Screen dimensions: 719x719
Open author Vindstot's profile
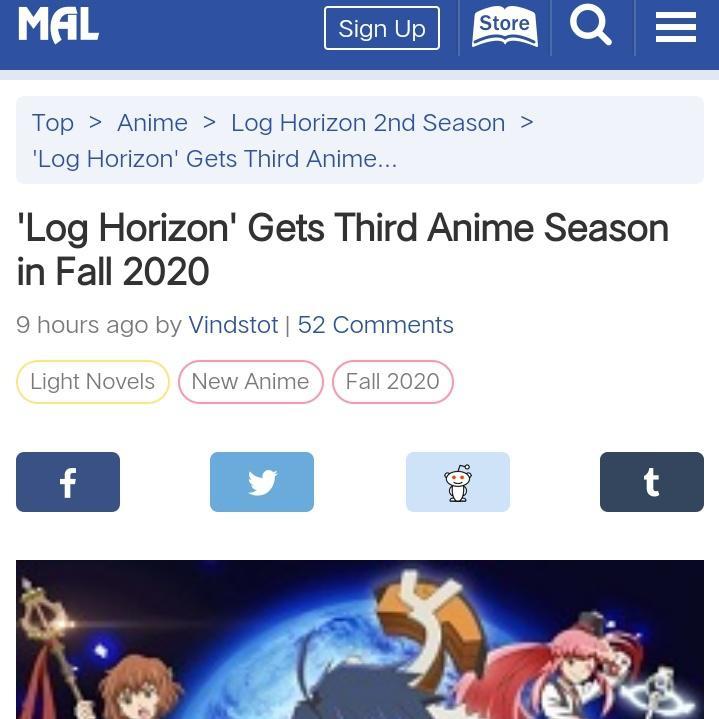[x=233, y=325]
